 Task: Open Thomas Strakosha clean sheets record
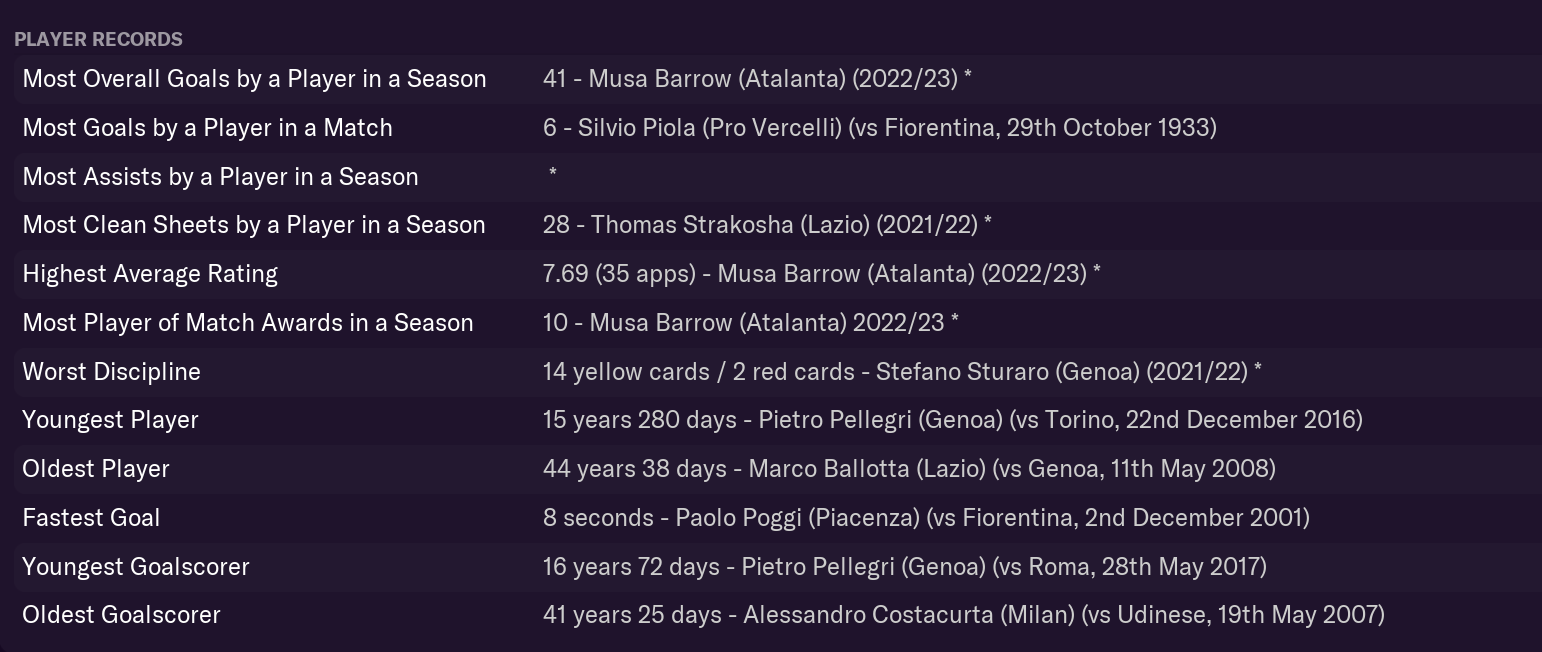[x=767, y=225]
